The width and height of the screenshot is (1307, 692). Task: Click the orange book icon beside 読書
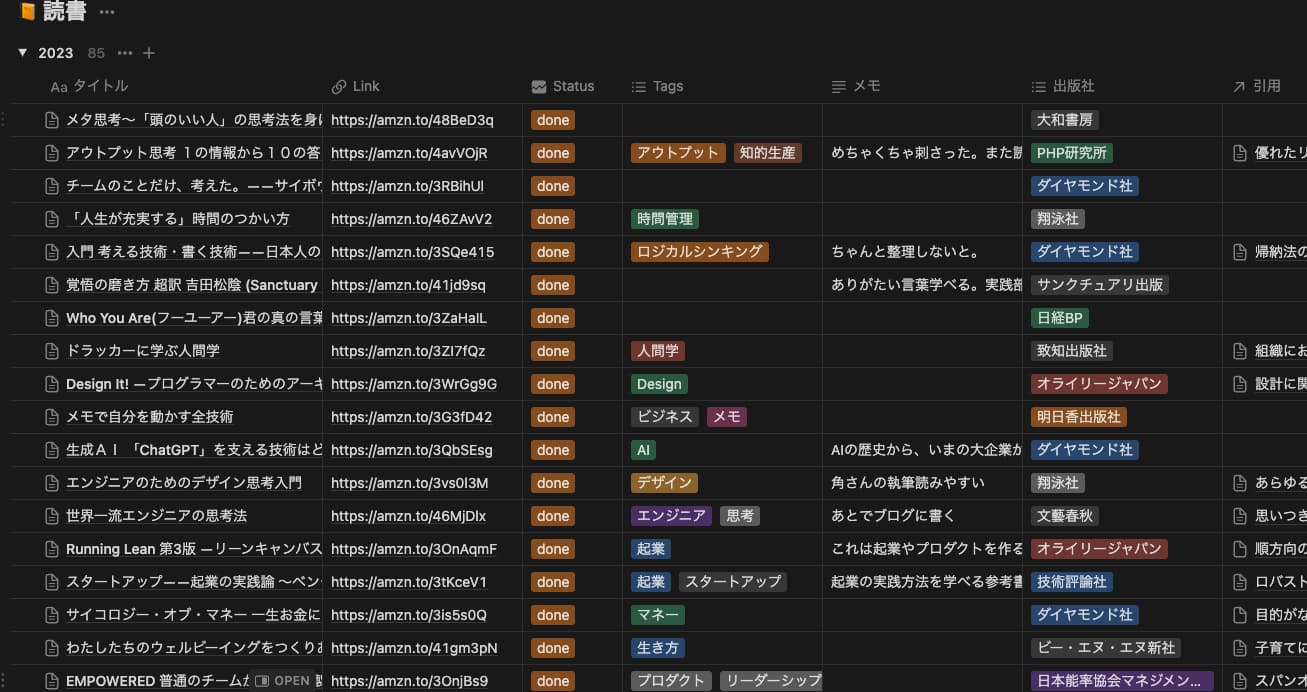pyautogui.click(x=27, y=12)
